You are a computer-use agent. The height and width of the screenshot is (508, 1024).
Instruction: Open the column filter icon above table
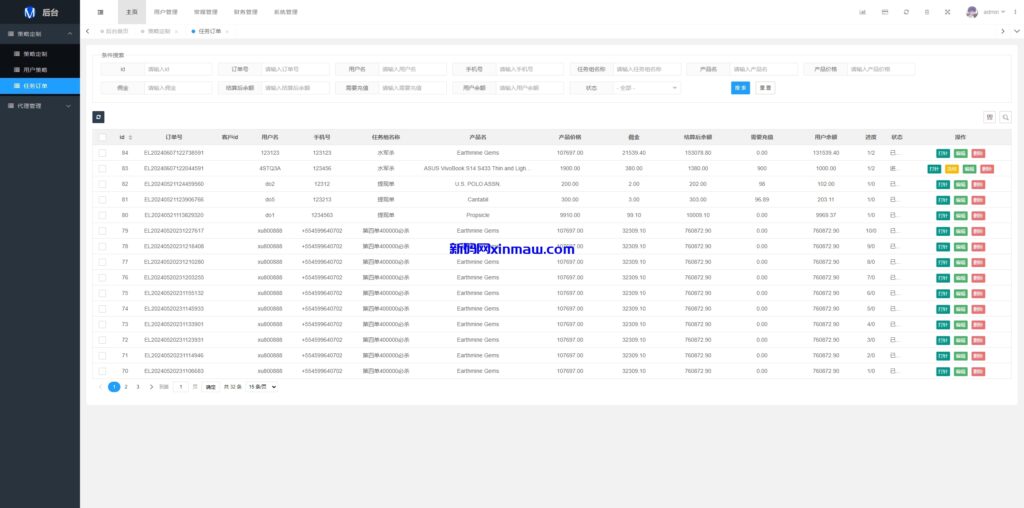tap(989, 117)
